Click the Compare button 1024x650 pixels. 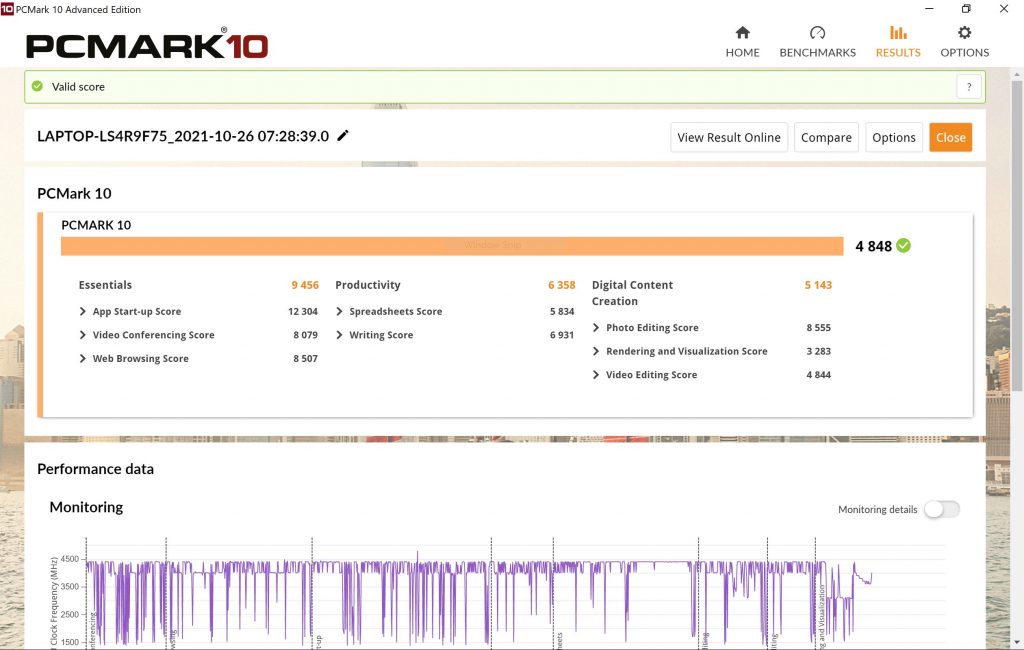click(x=826, y=137)
